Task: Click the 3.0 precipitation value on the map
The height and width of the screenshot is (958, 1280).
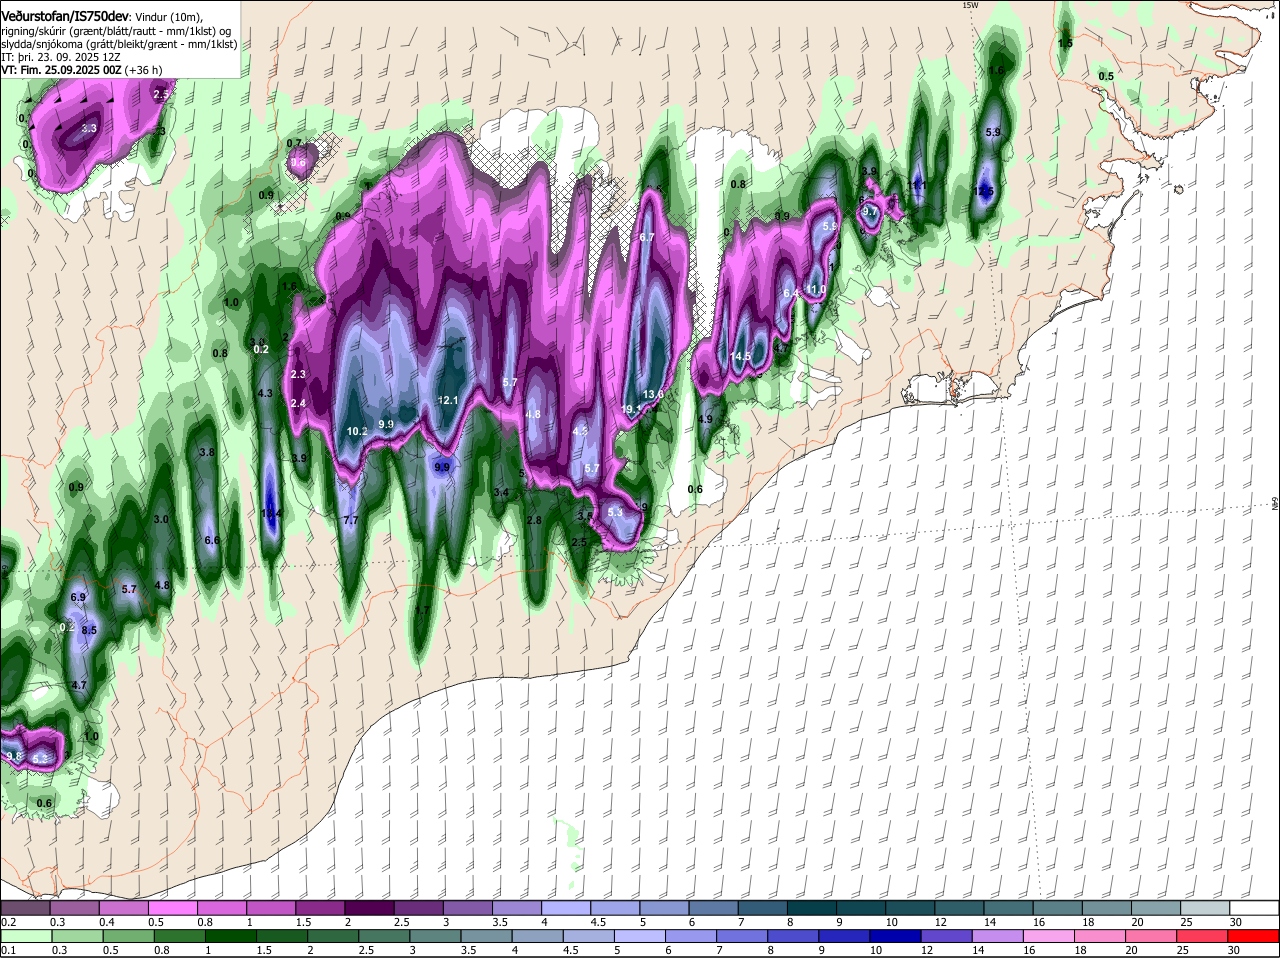Action: pos(161,519)
